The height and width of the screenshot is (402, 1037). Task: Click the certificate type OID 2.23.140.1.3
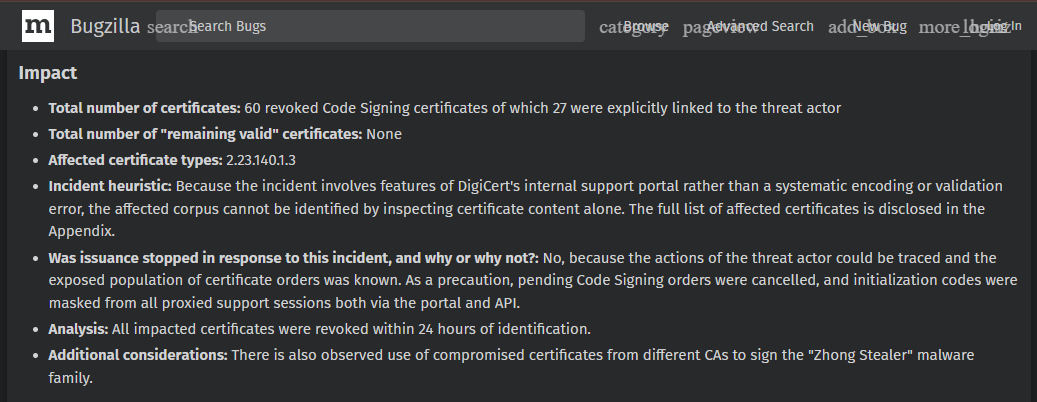[x=261, y=160]
